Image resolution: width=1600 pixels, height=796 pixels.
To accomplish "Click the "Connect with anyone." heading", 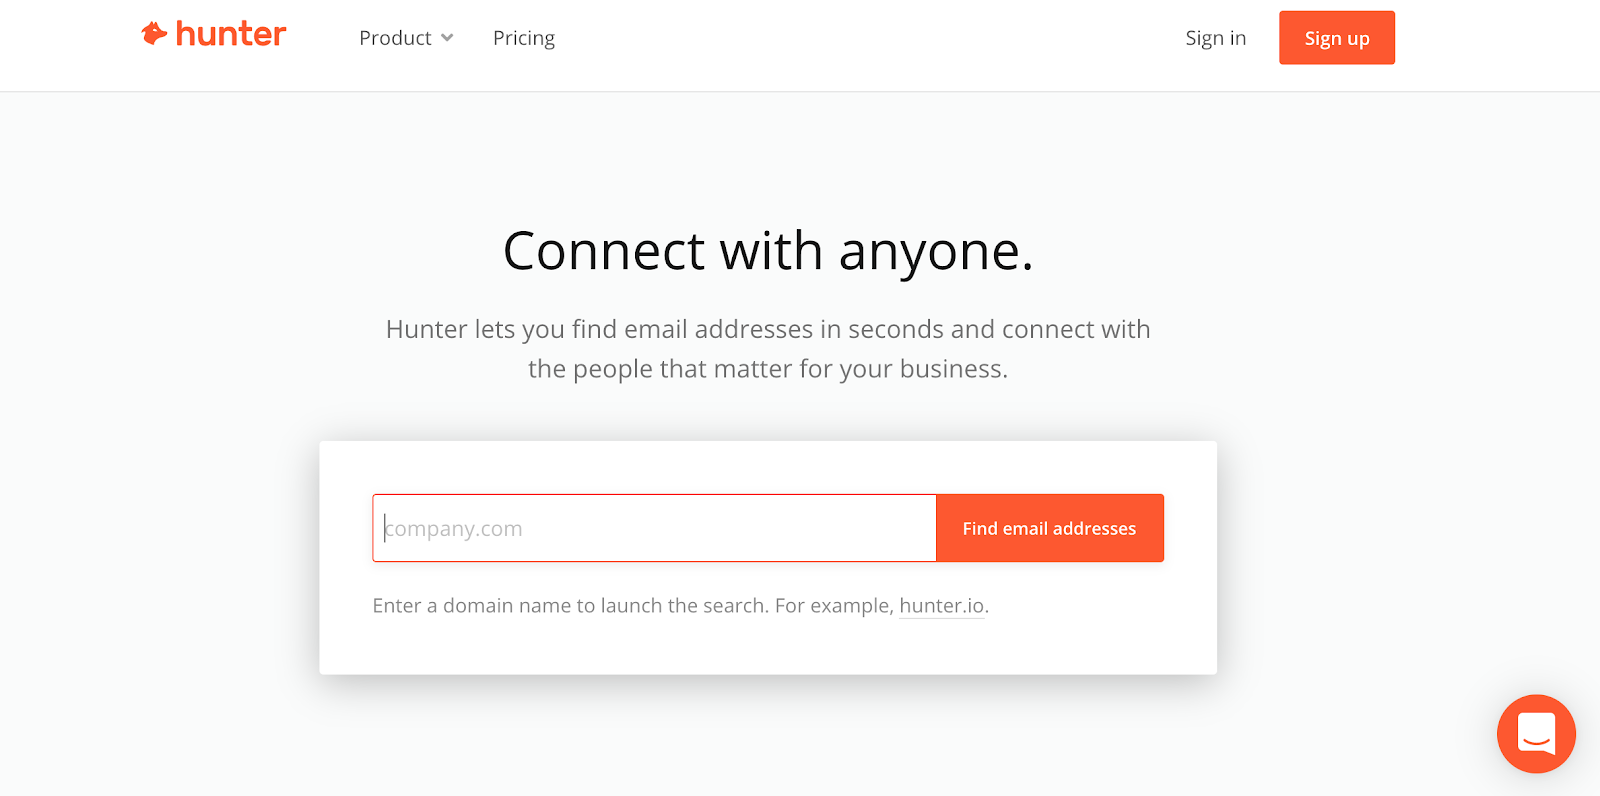I will tap(767, 251).
